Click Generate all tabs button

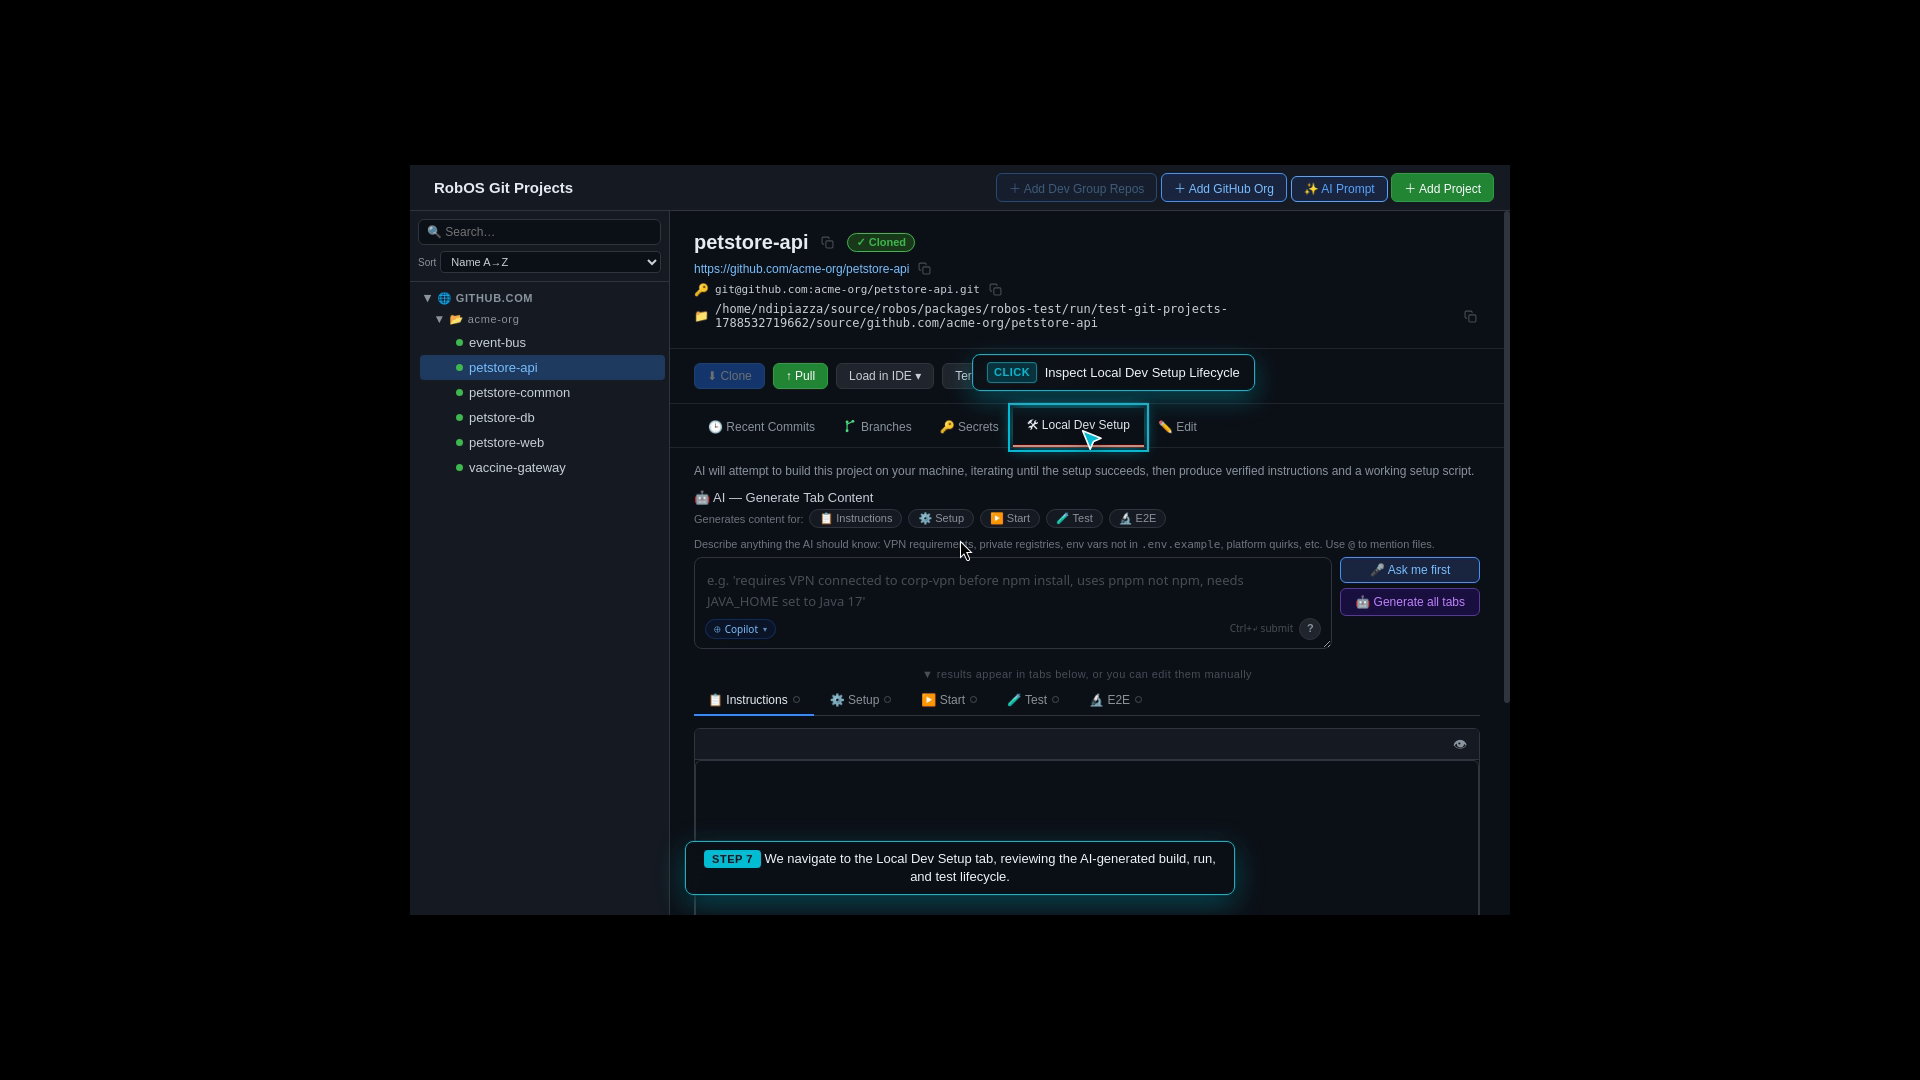click(1410, 602)
